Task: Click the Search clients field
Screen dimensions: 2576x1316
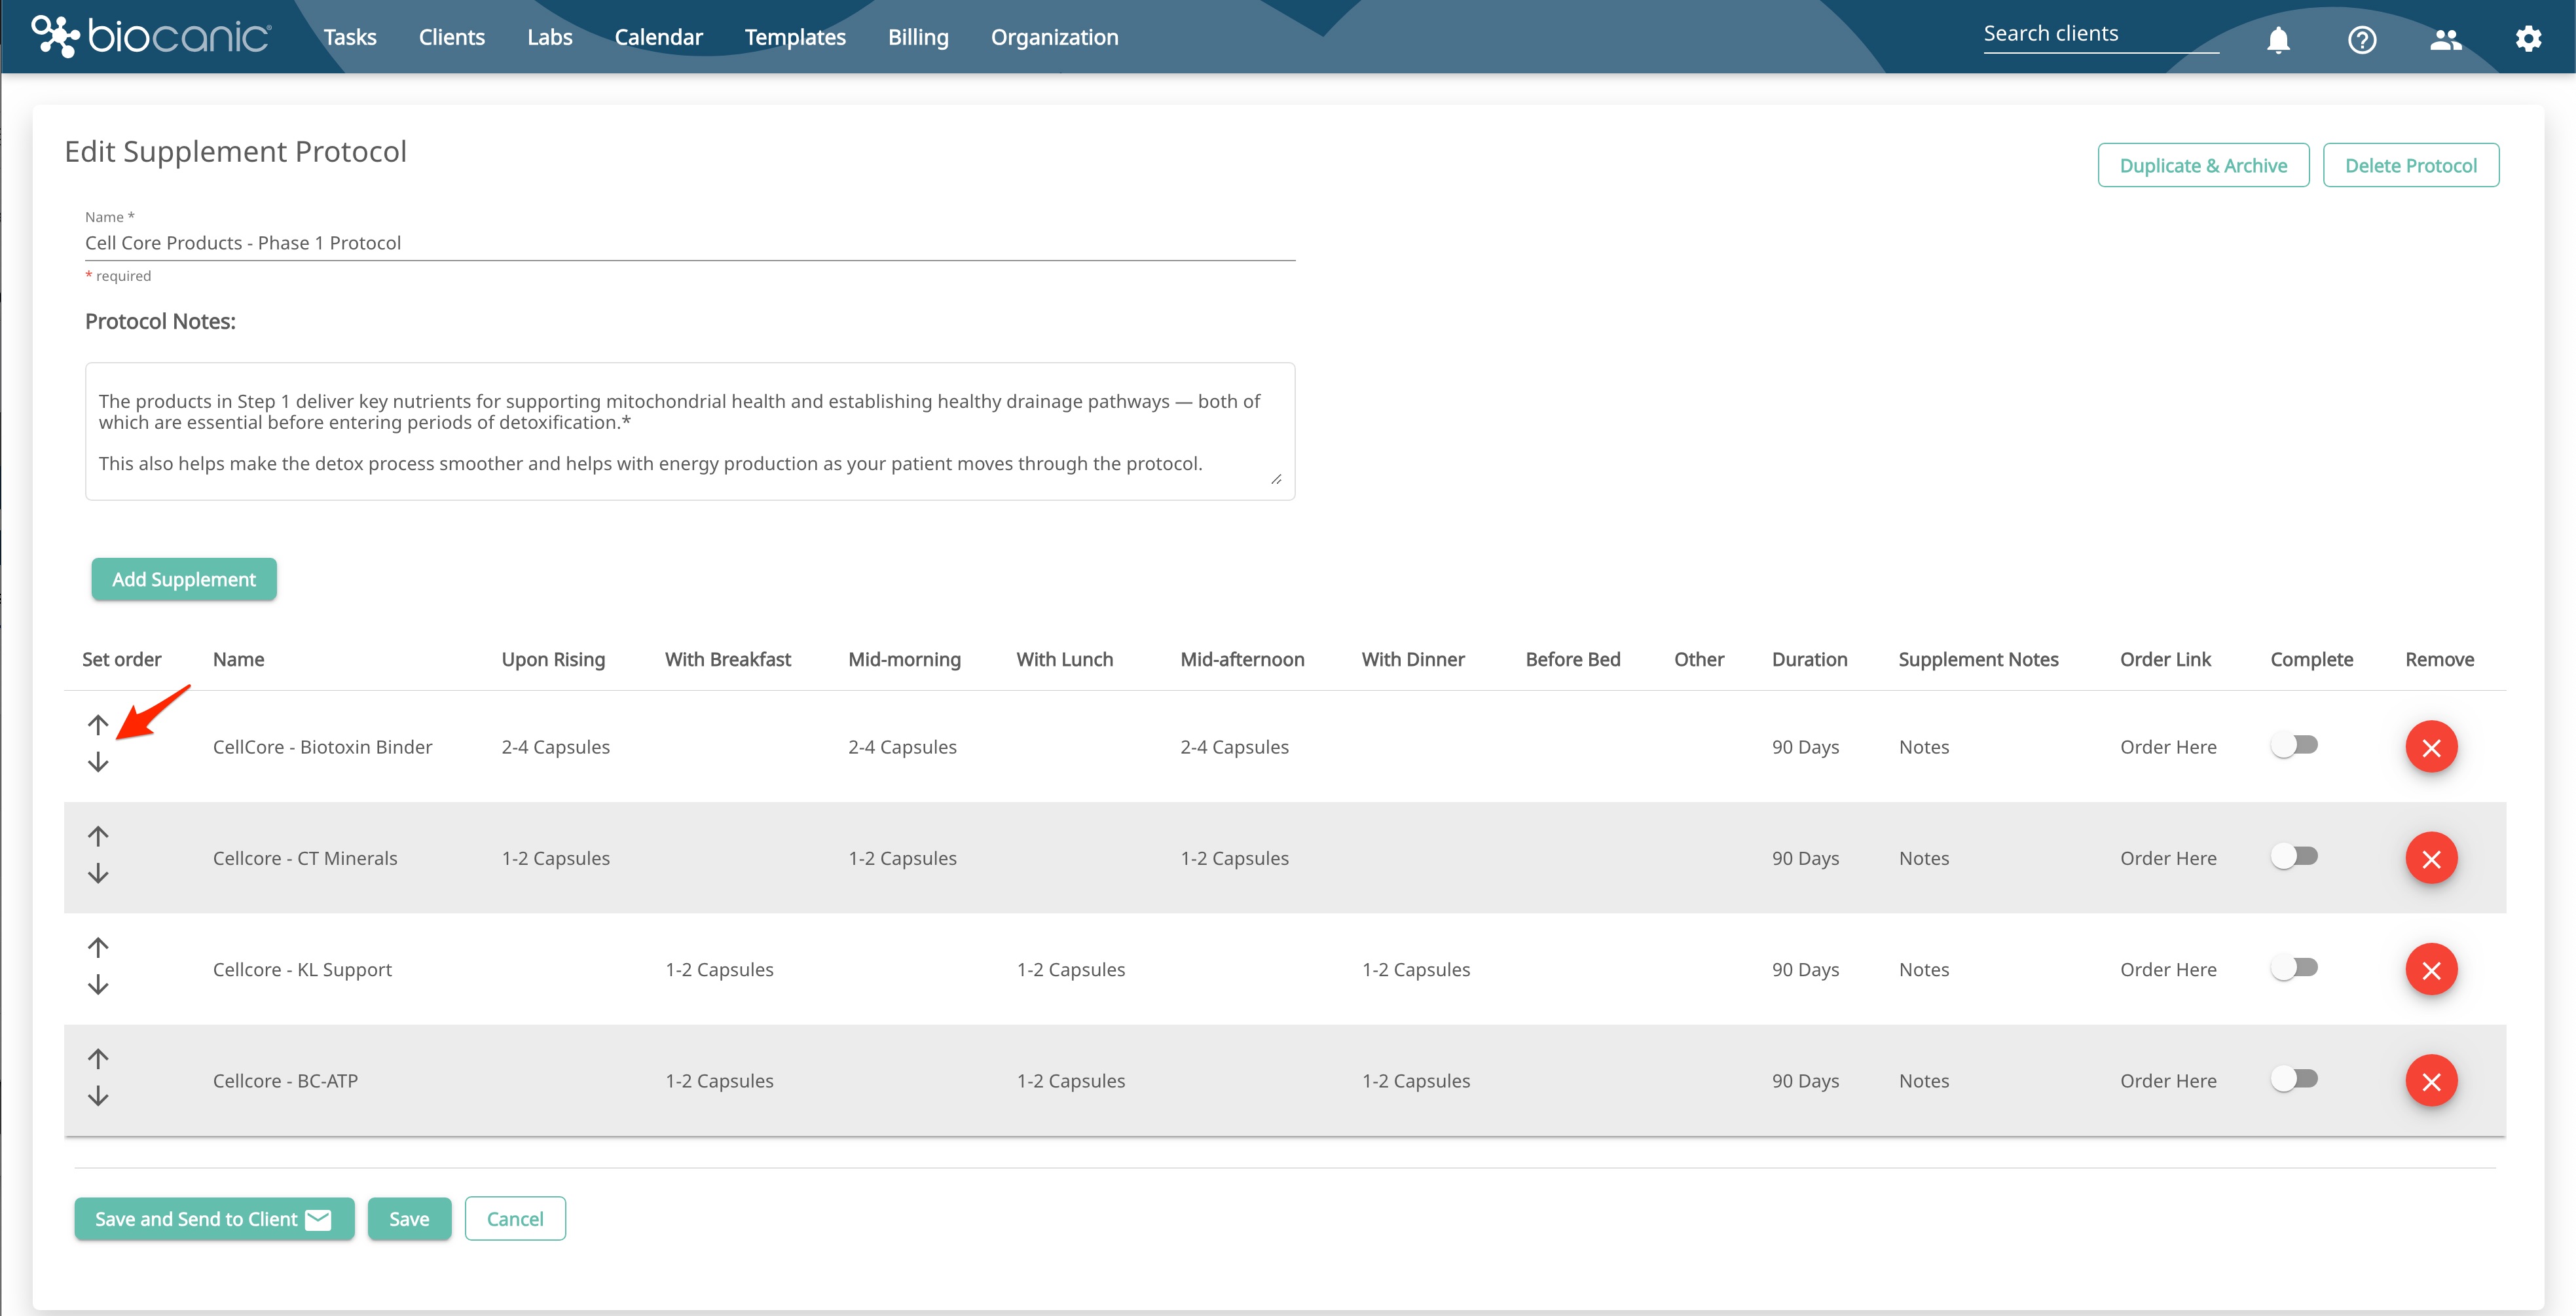Action: pos(2101,34)
